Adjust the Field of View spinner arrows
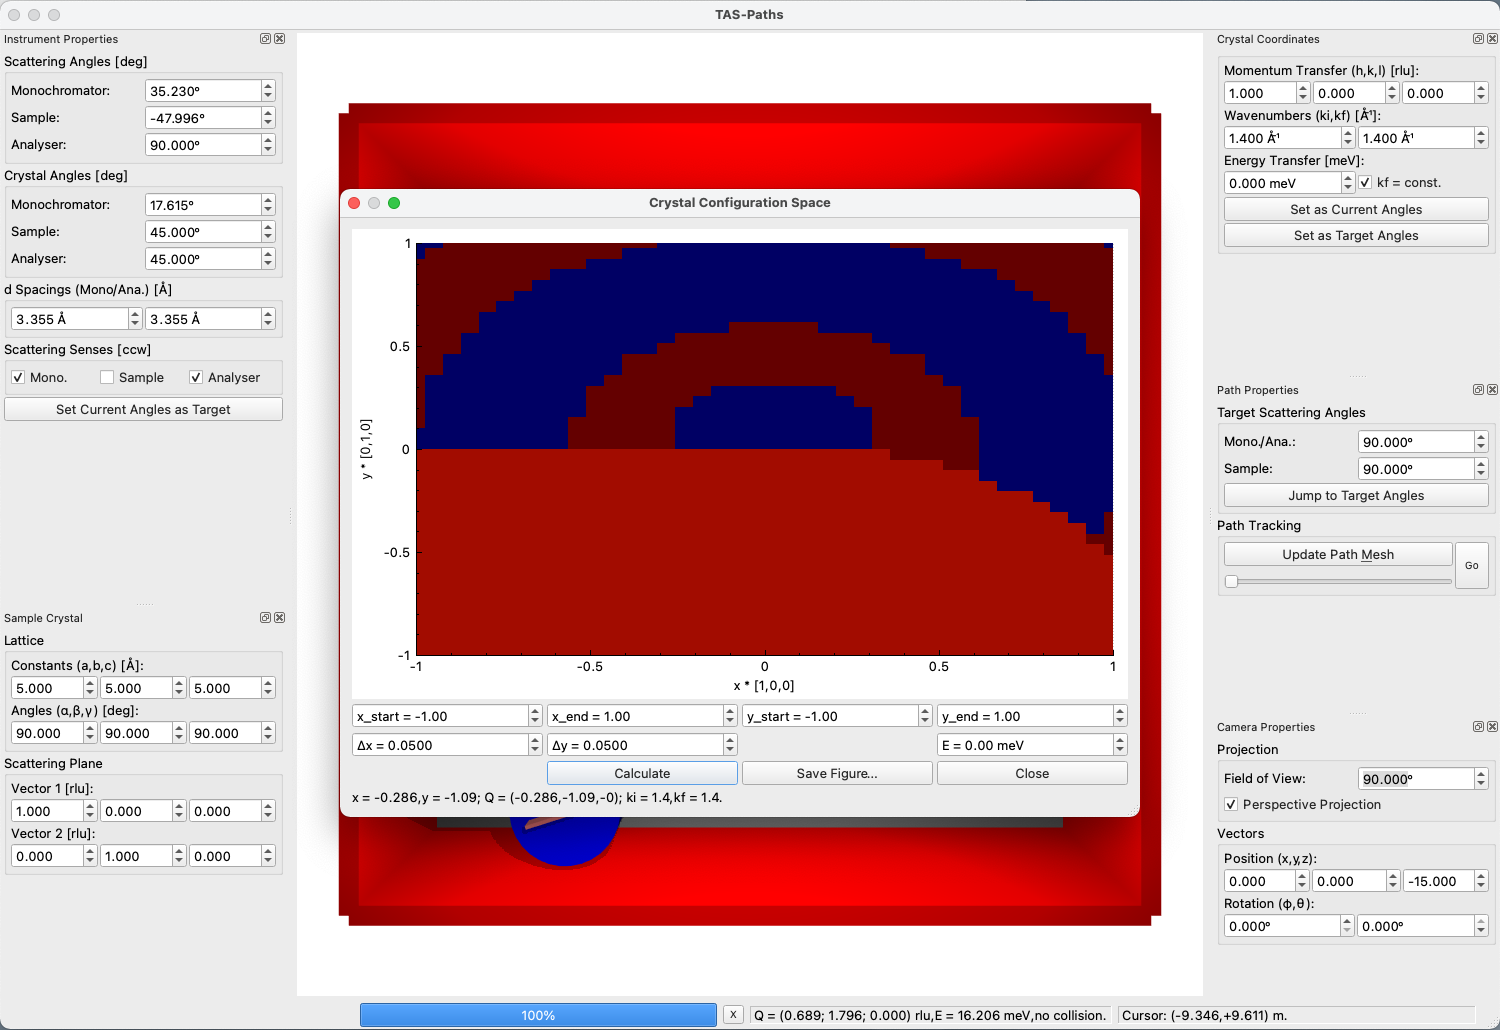The image size is (1500, 1030). coord(1481,779)
